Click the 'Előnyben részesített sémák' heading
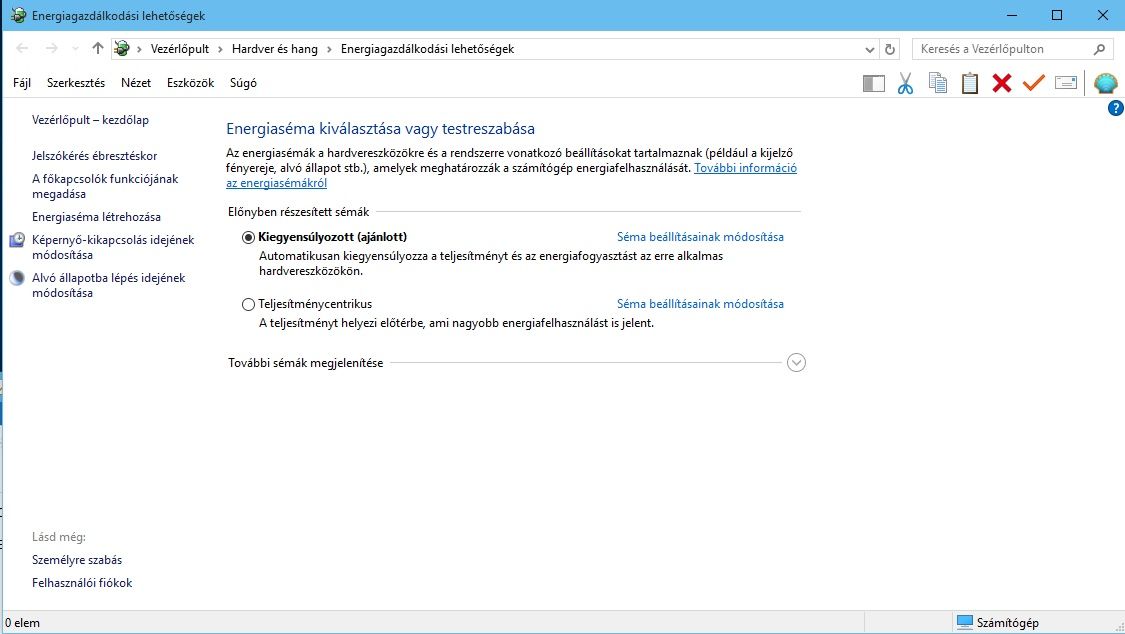The width and height of the screenshot is (1125, 634). click(298, 212)
